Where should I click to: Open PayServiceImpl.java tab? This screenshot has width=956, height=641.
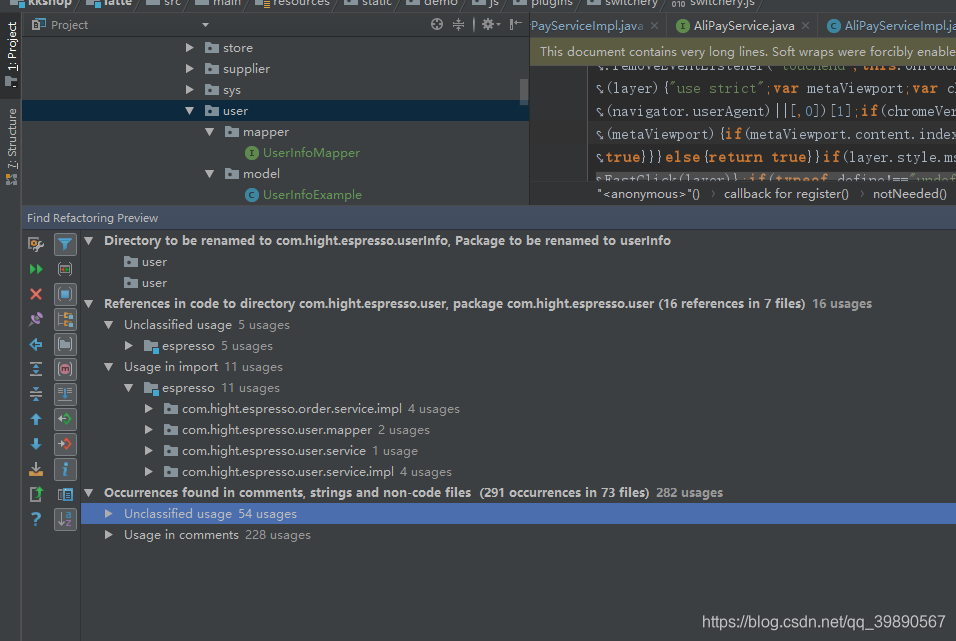[587, 26]
